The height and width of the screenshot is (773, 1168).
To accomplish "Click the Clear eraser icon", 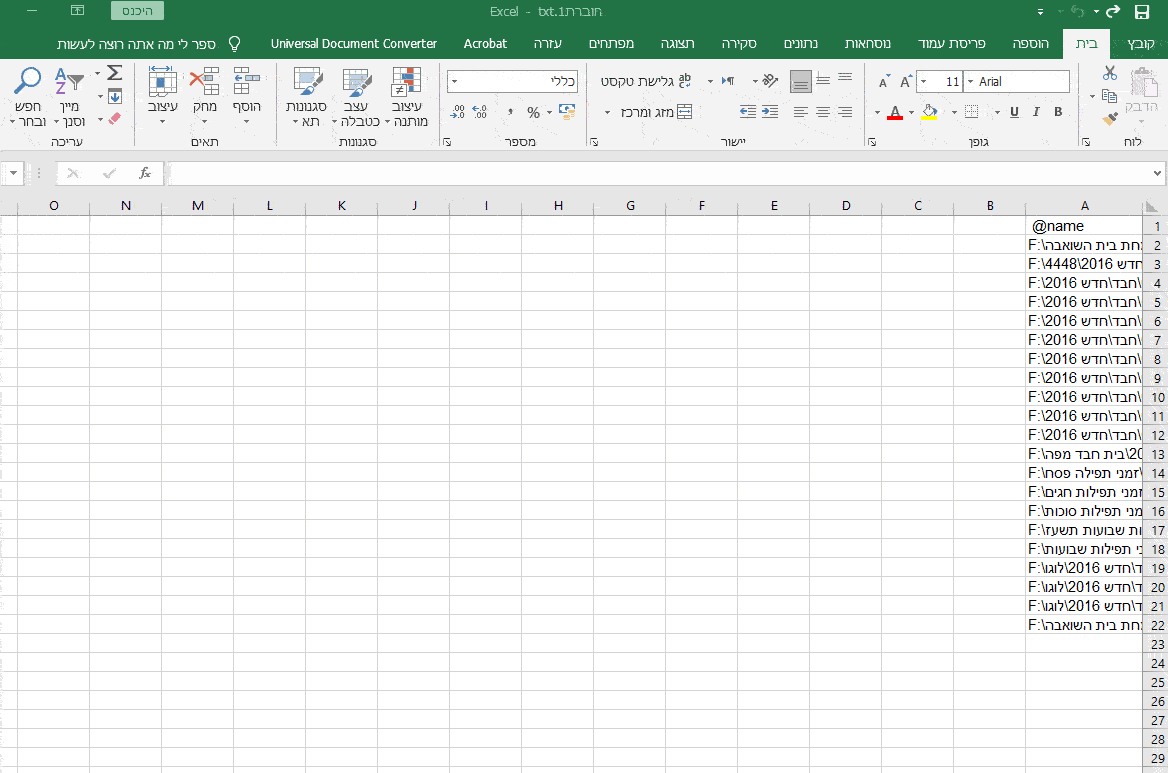I will pos(115,118).
